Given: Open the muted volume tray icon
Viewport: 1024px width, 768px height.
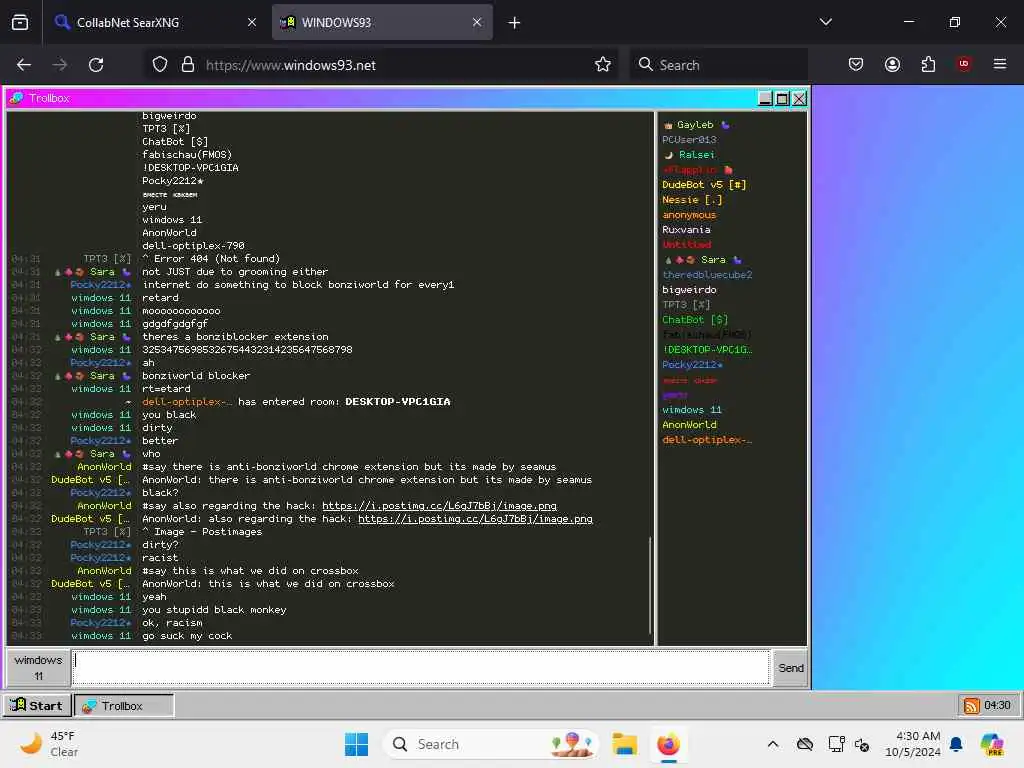Looking at the screenshot, I should (862, 744).
